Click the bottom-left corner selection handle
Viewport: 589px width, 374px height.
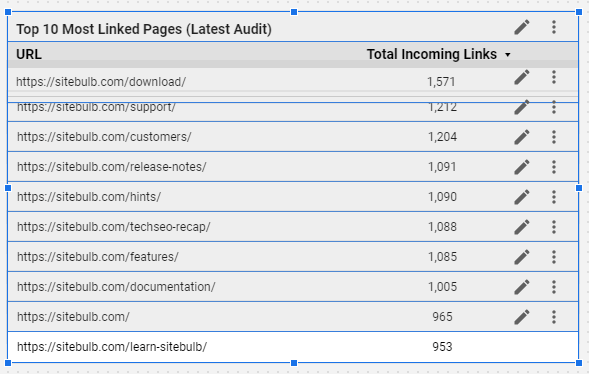click(x=8, y=363)
